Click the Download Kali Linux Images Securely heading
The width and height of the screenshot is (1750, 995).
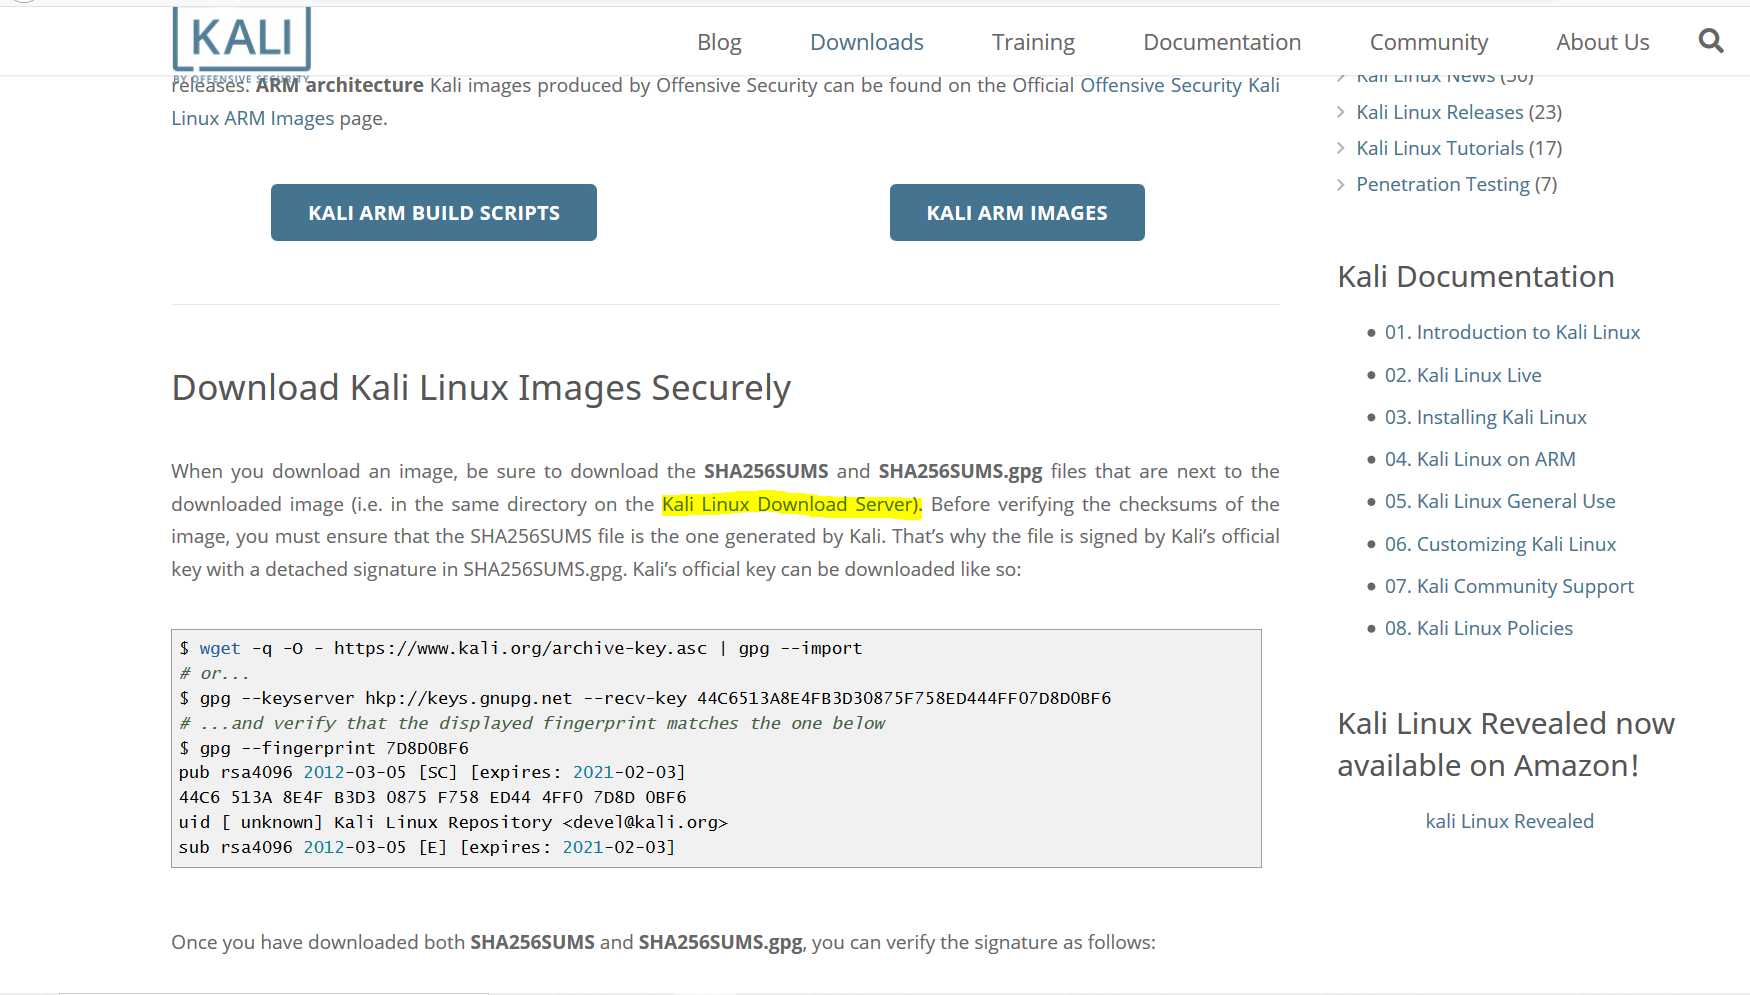pyautogui.click(x=481, y=388)
